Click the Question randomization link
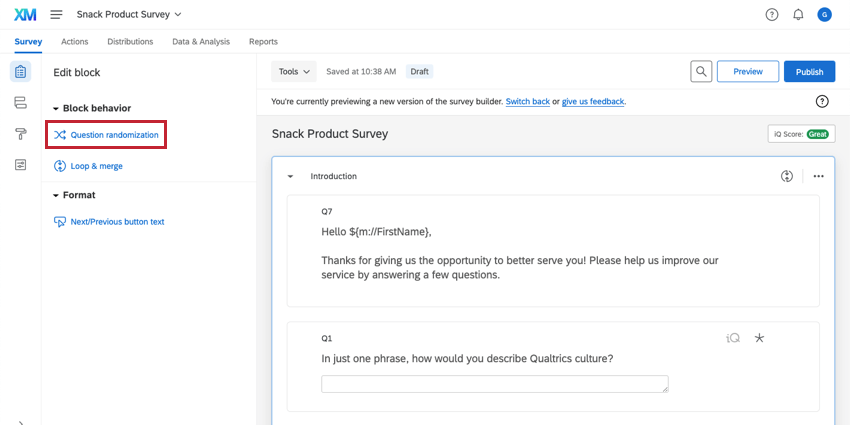The width and height of the screenshot is (850, 425). click(113, 135)
